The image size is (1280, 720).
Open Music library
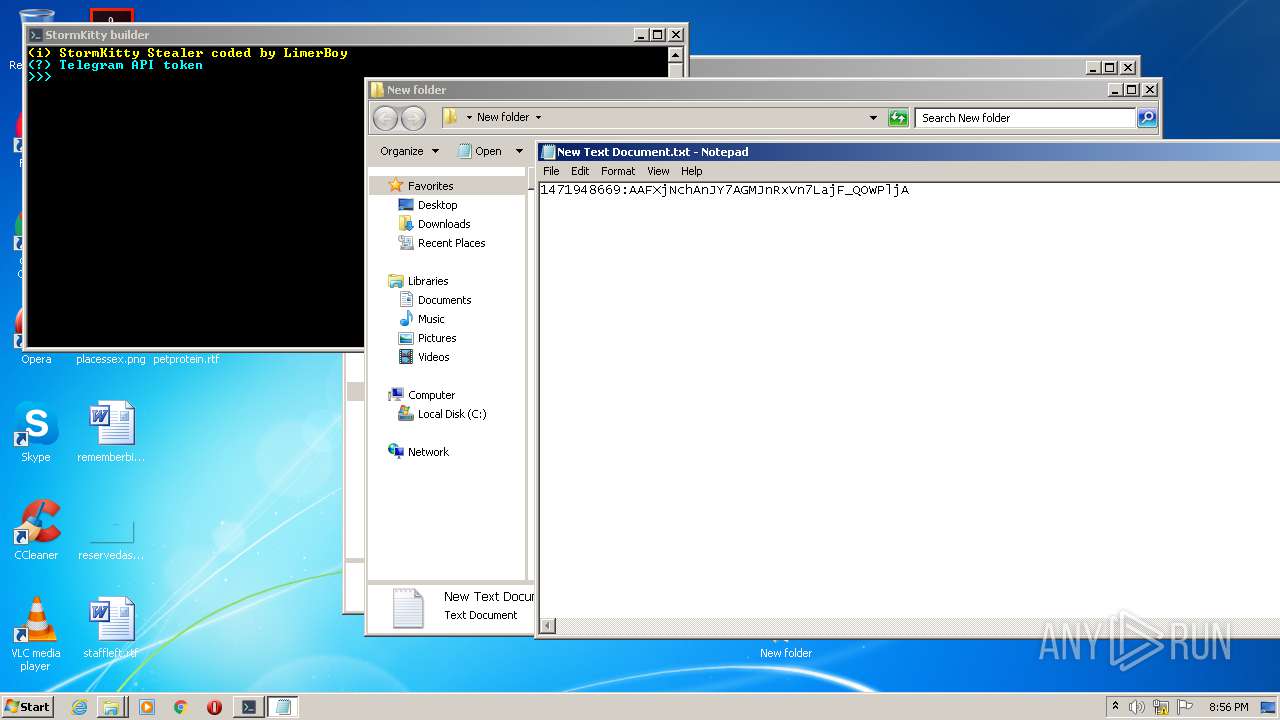[x=431, y=319]
